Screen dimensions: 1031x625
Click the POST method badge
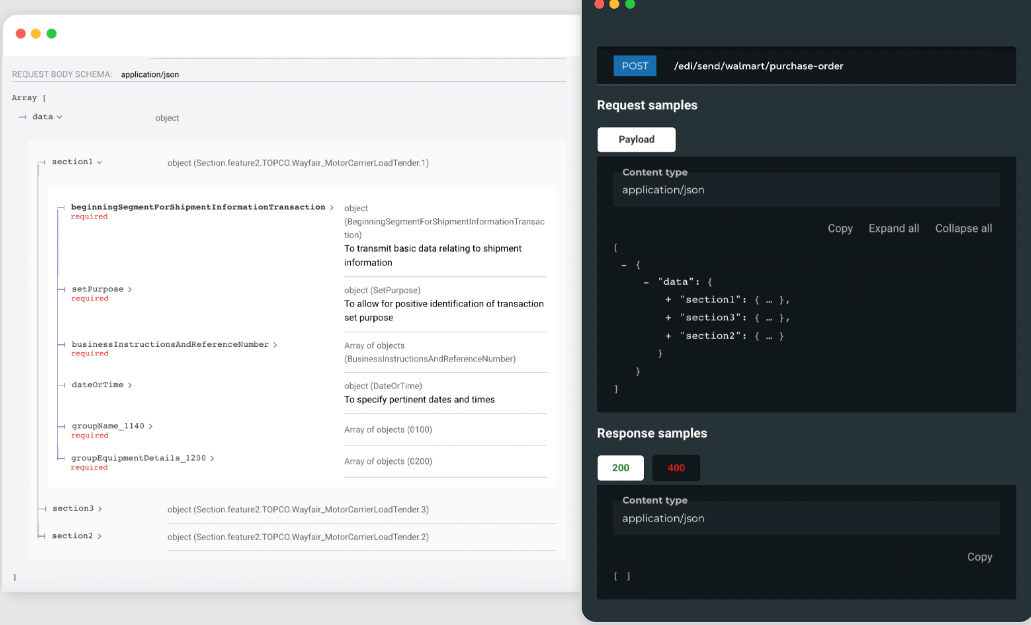(x=634, y=66)
